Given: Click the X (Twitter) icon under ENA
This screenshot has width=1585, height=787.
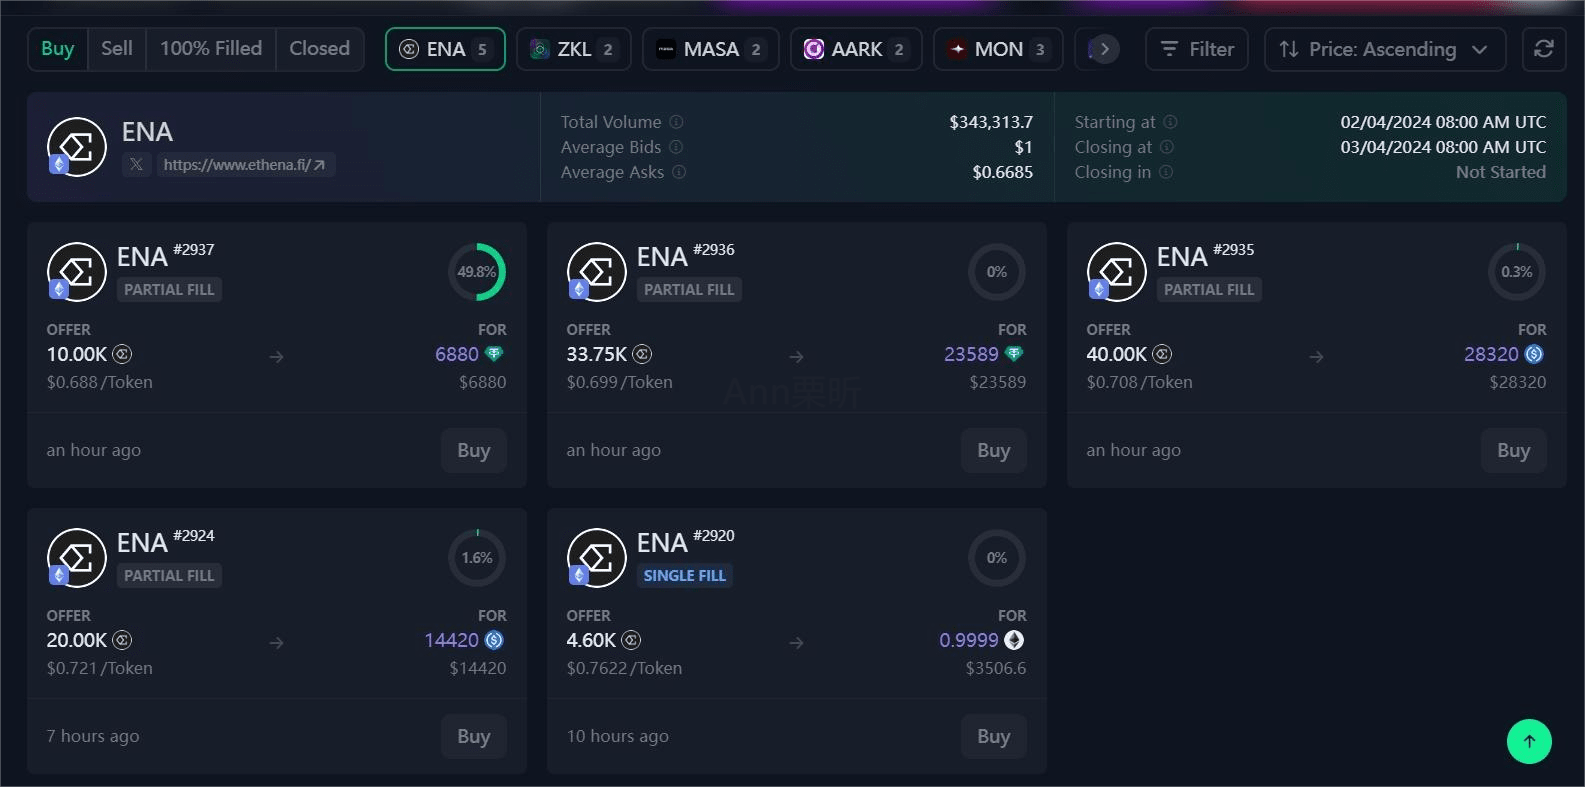Looking at the screenshot, I should click(136, 165).
